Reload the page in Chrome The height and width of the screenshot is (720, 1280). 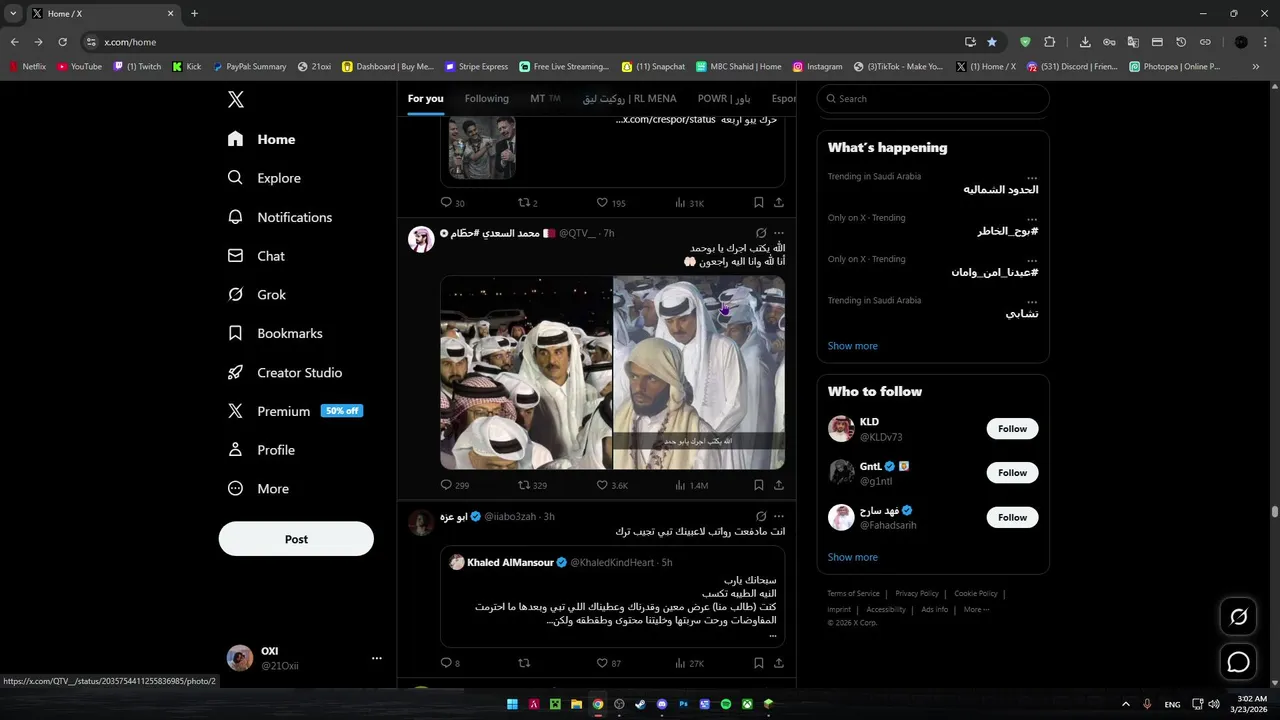(62, 42)
